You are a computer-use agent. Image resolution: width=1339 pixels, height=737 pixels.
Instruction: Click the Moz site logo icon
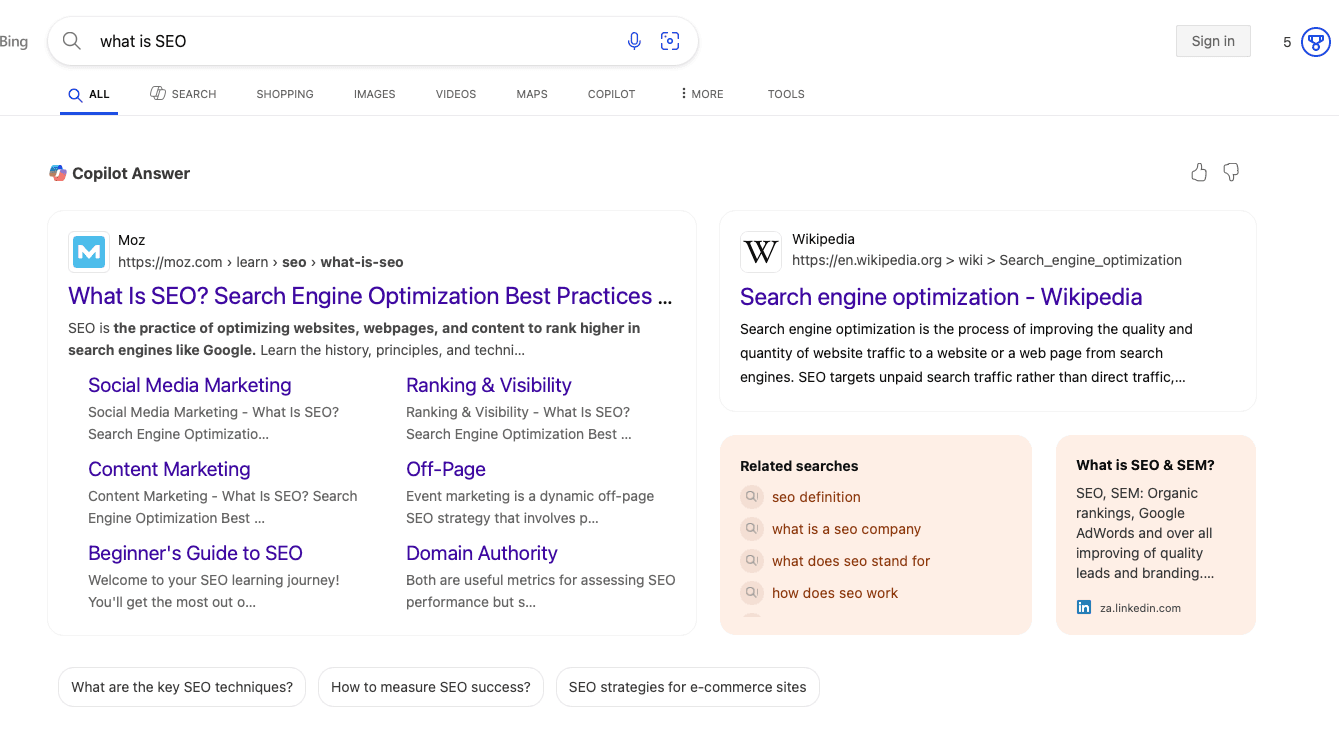(x=89, y=252)
